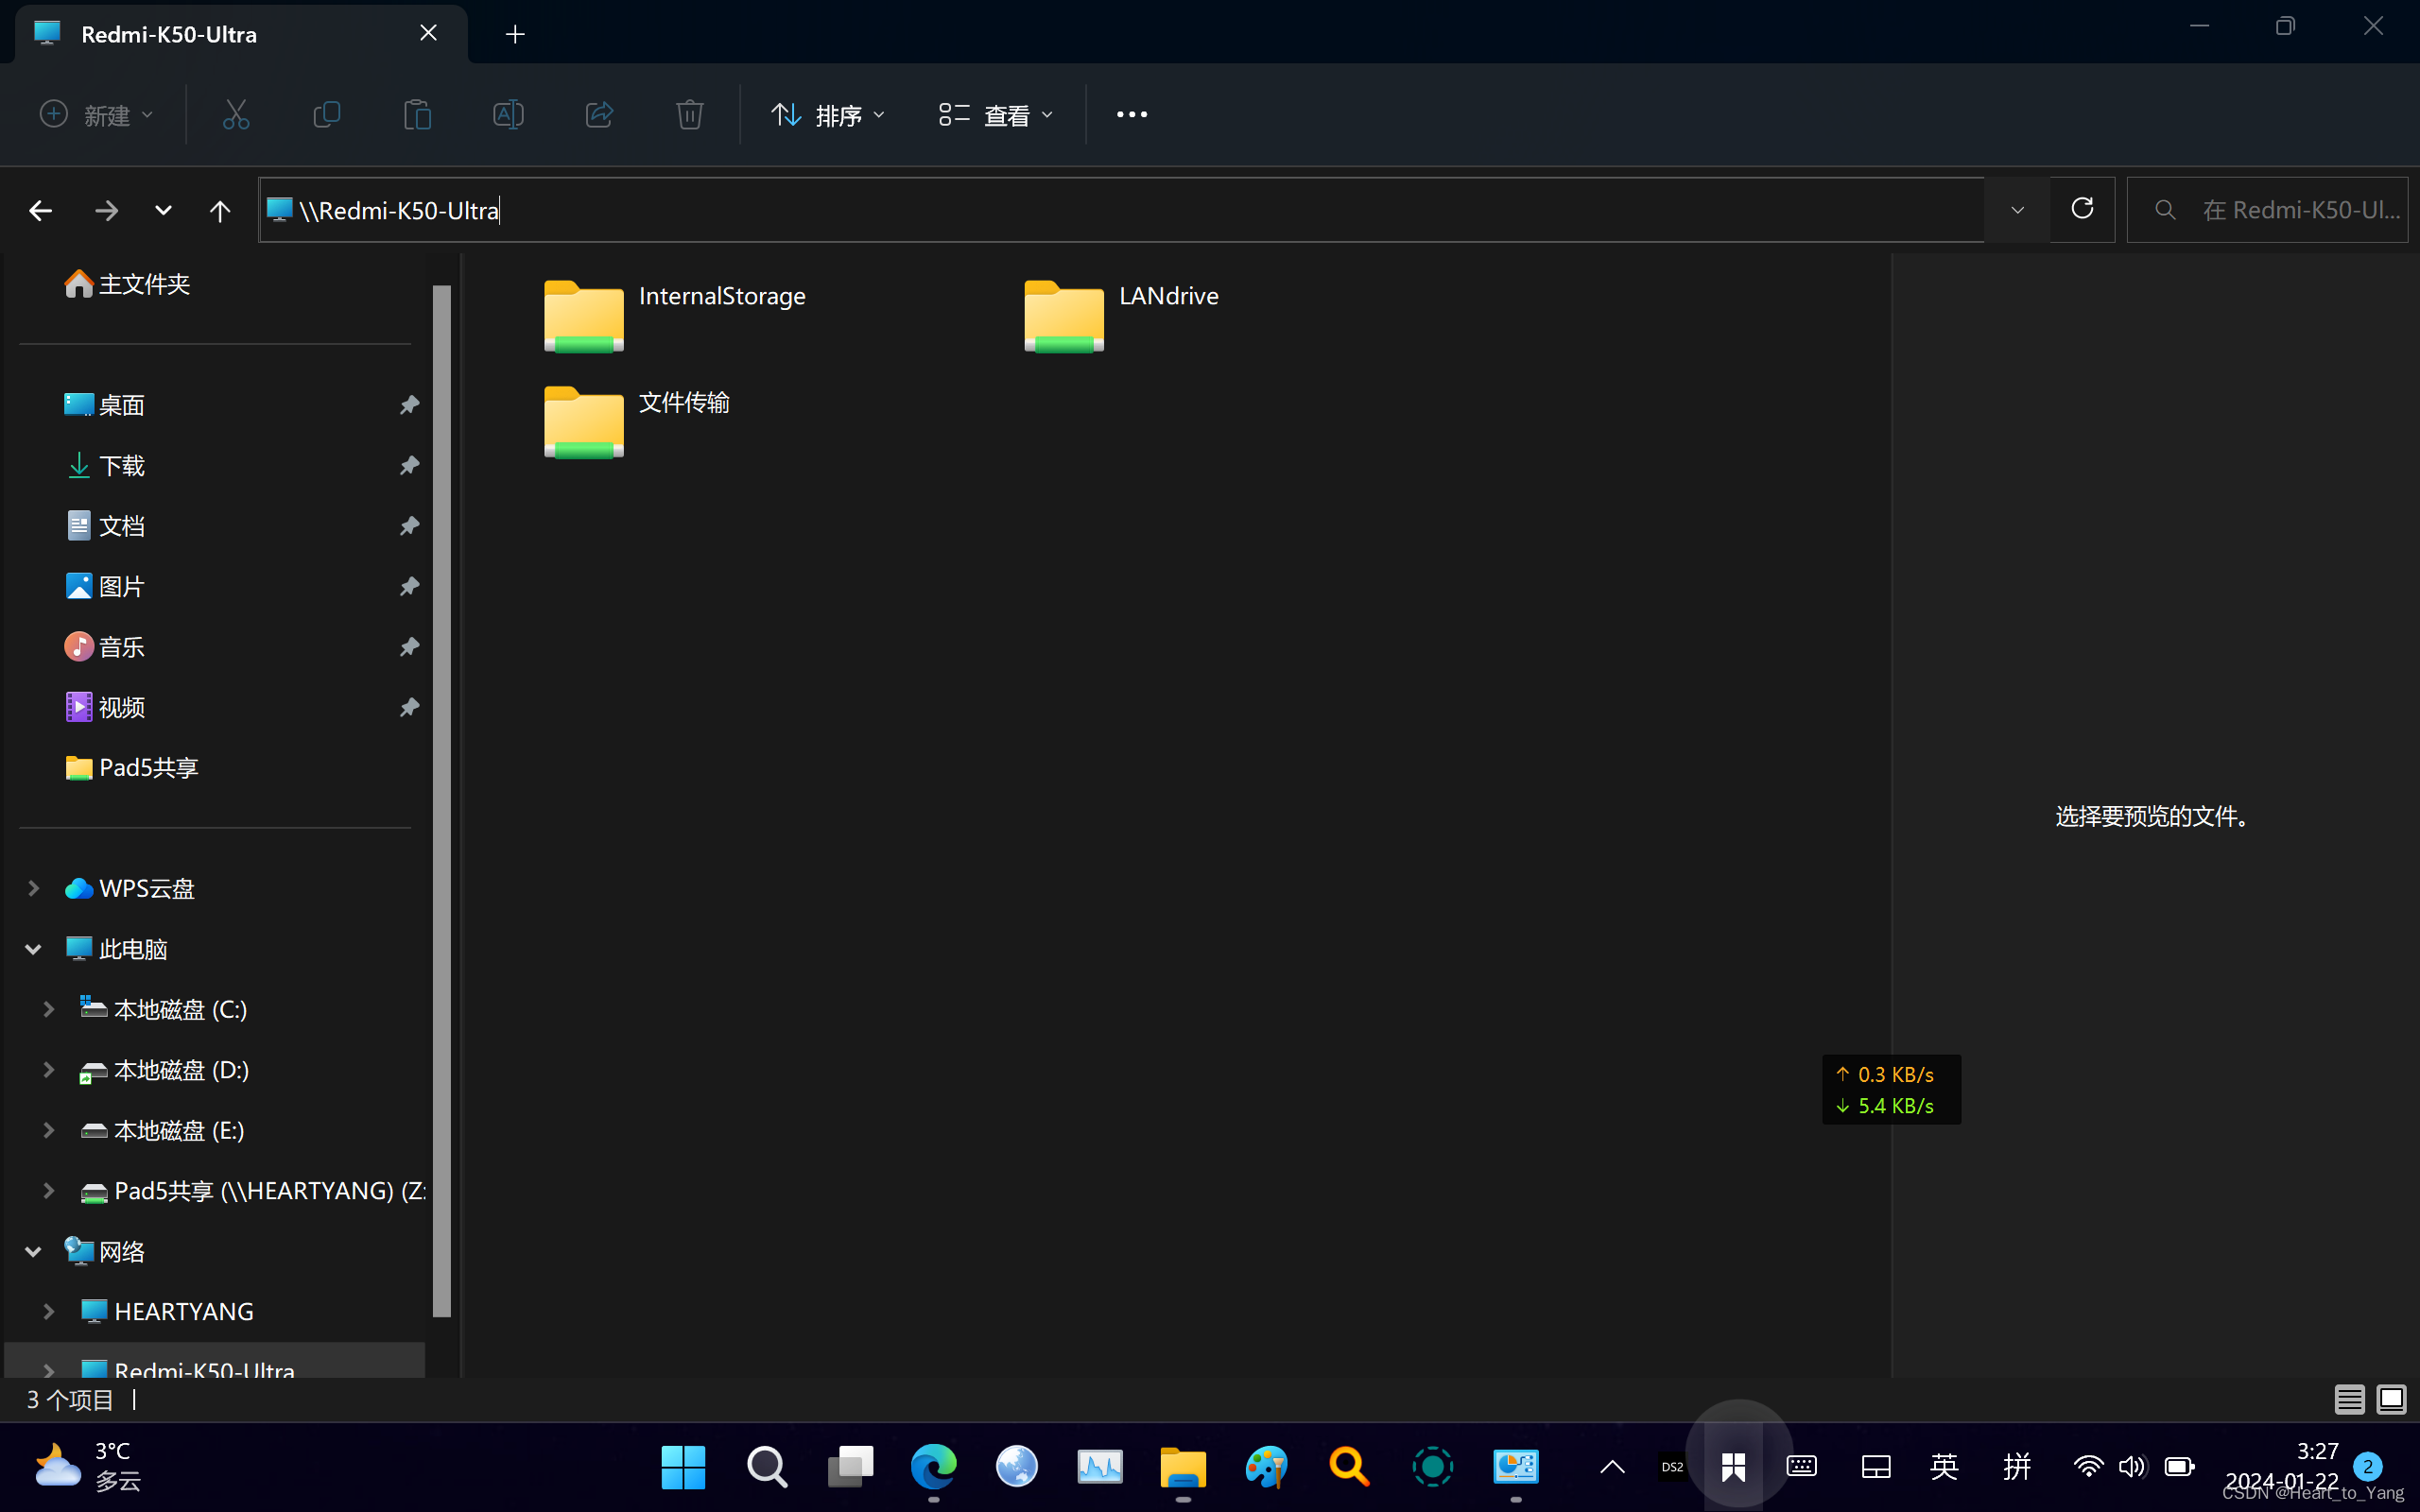Image resolution: width=2420 pixels, height=1512 pixels.
Task: Open 下载 in quick access
Action: click(105, 465)
